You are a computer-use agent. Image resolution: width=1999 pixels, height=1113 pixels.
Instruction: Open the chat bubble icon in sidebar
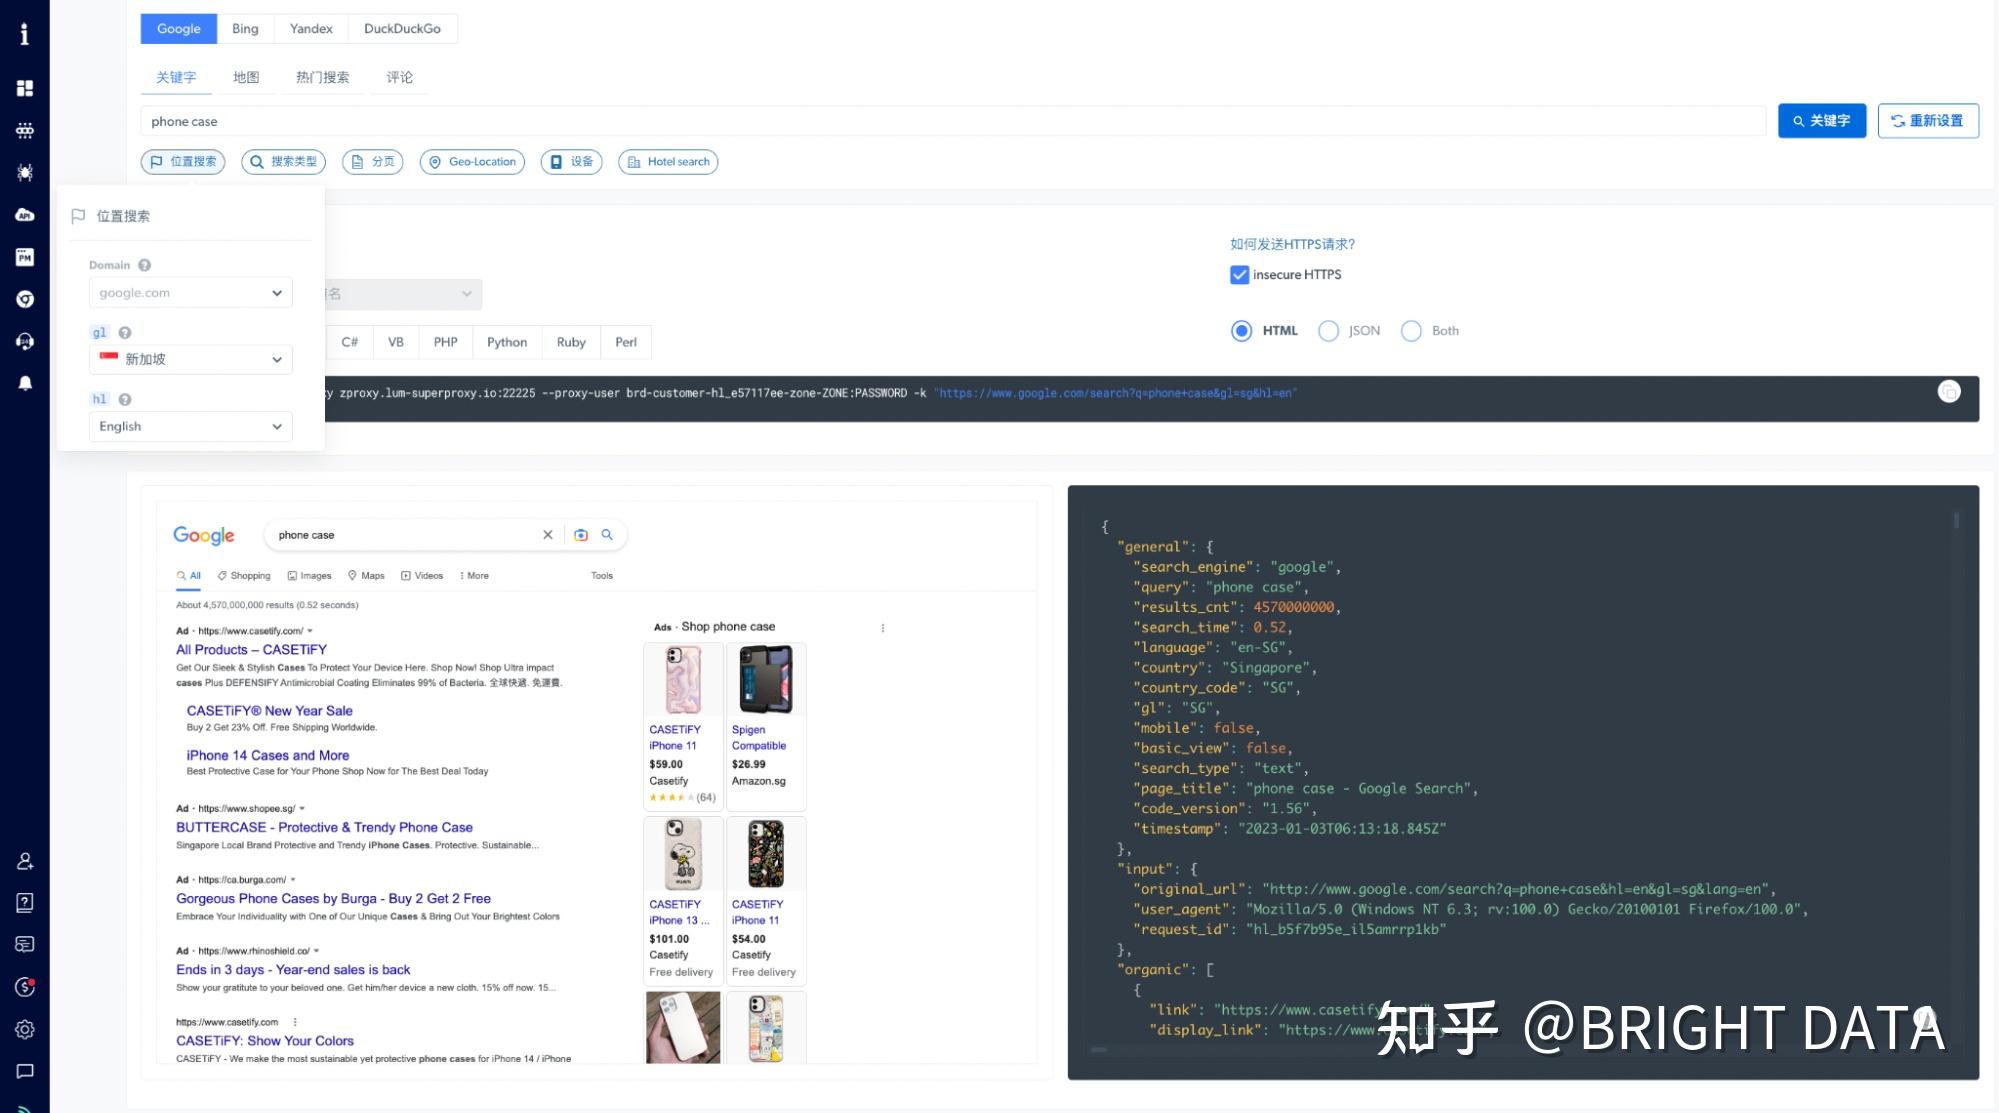[25, 1071]
